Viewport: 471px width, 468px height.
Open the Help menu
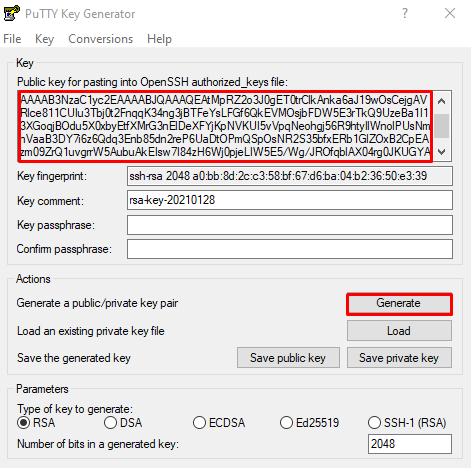click(x=159, y=39)
